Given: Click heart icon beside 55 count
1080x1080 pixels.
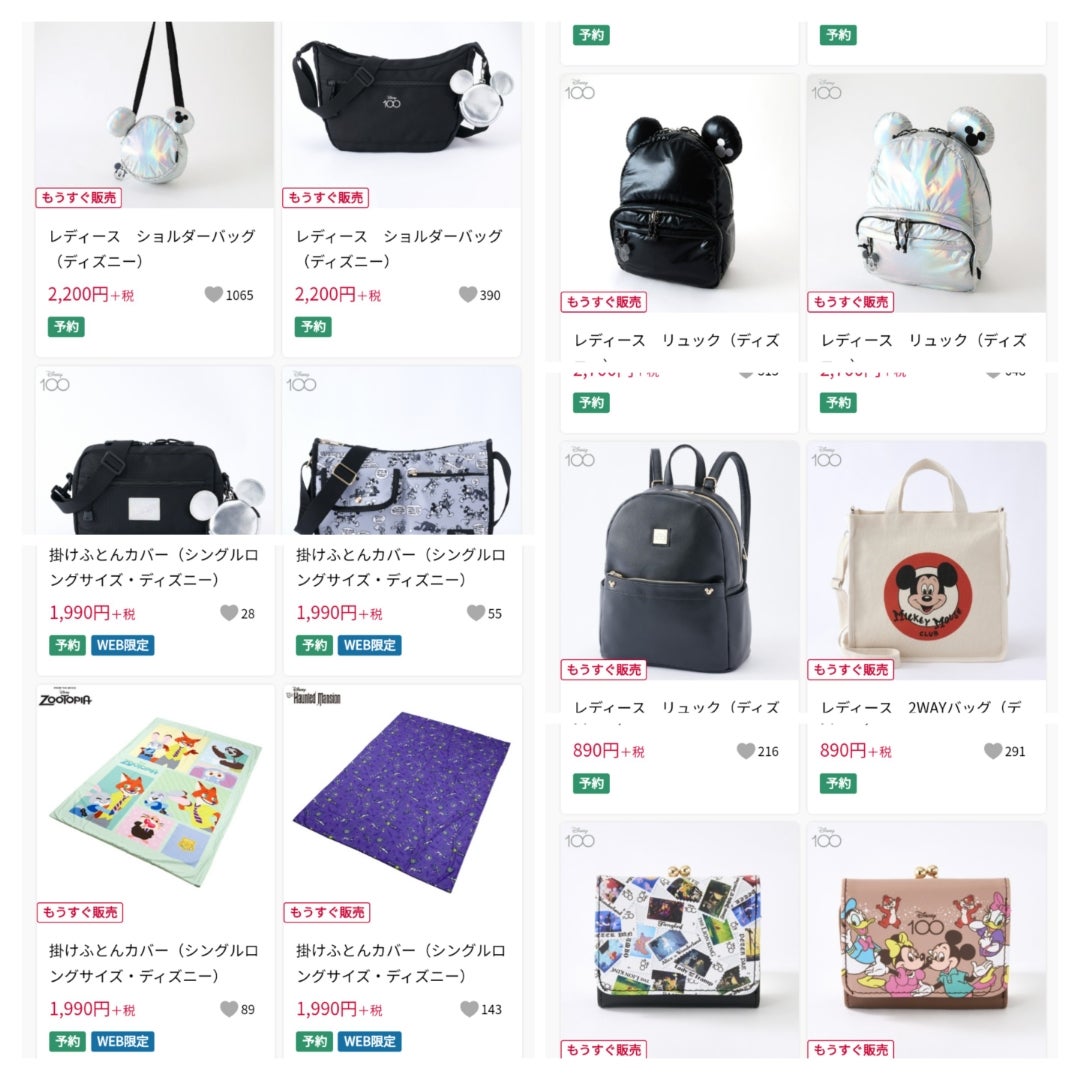Looking at the screenshot, I should click(x=476, y=613).
